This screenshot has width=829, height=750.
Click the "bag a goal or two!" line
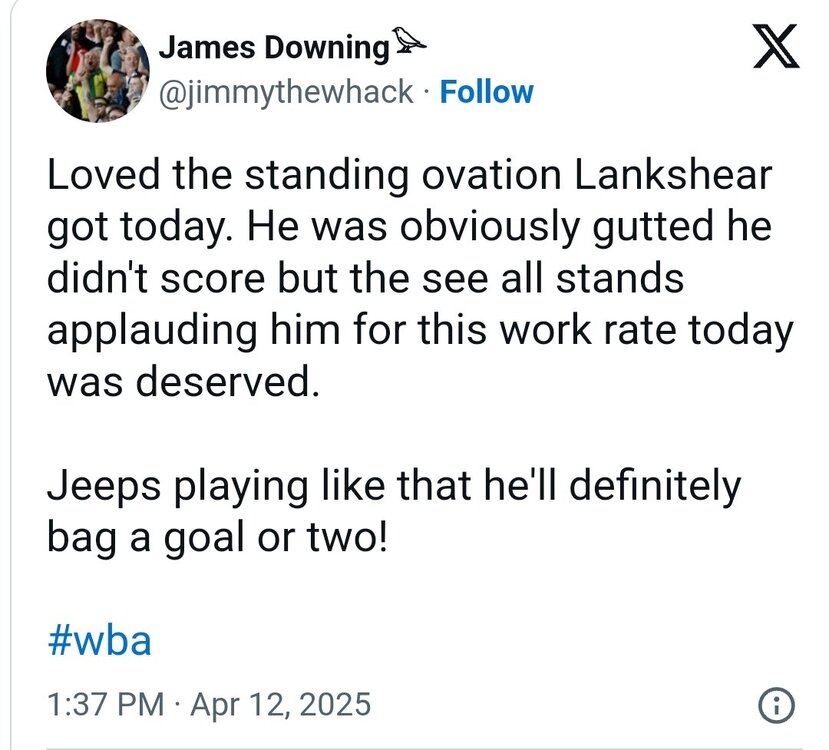tap(215, 538)
